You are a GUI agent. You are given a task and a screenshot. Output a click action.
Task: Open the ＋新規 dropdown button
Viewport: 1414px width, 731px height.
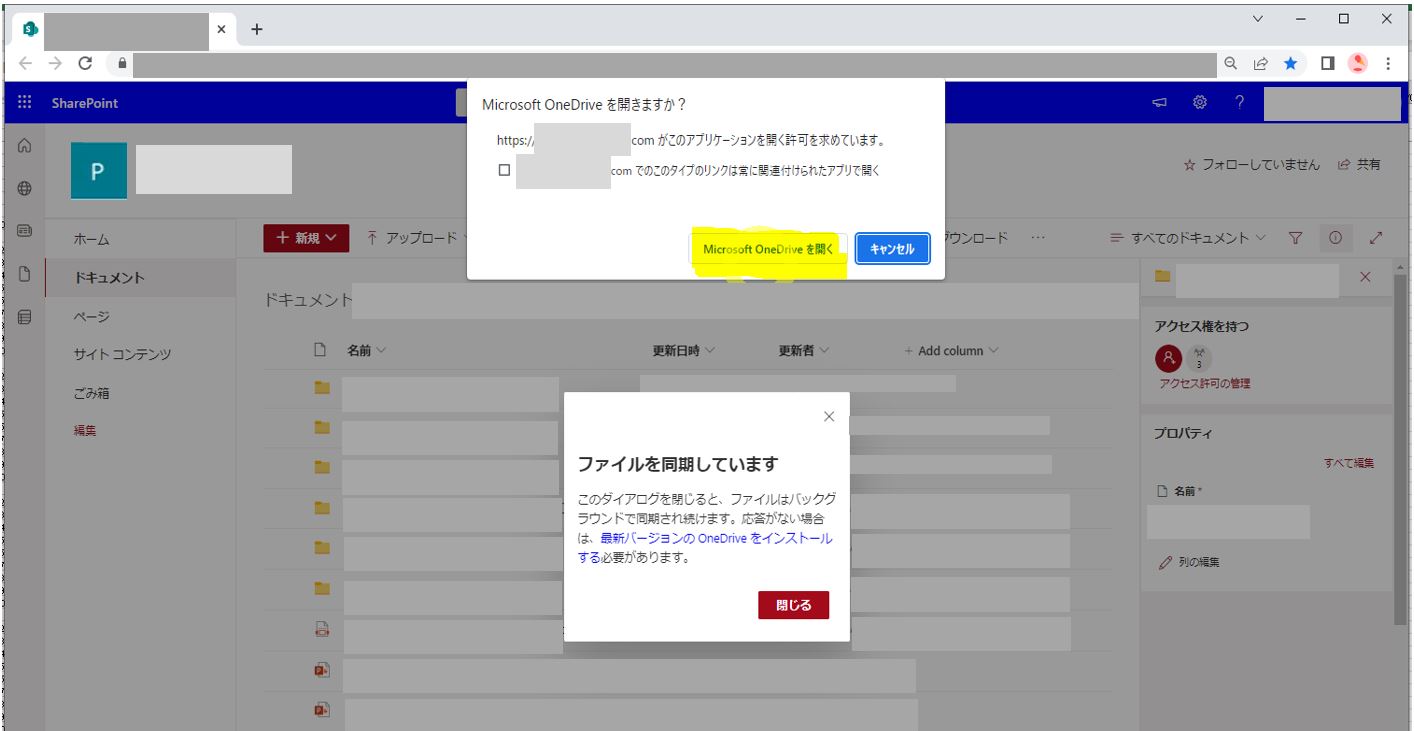point(306,238)
